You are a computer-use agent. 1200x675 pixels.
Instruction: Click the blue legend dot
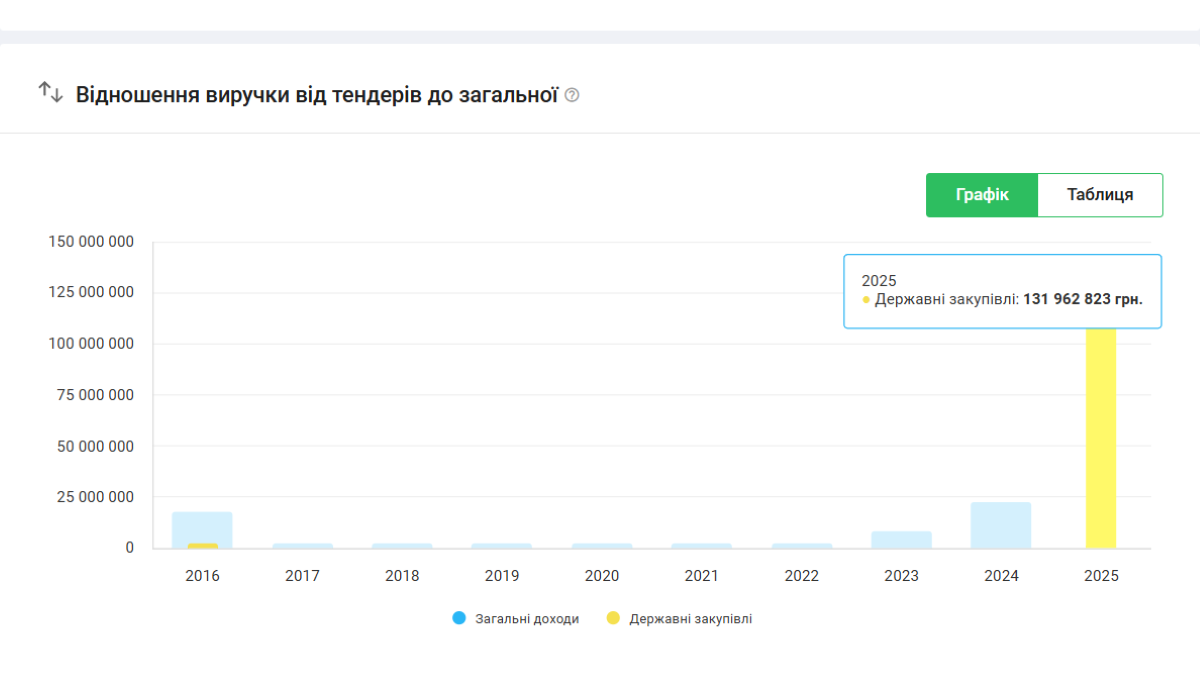tap(459, 619)
